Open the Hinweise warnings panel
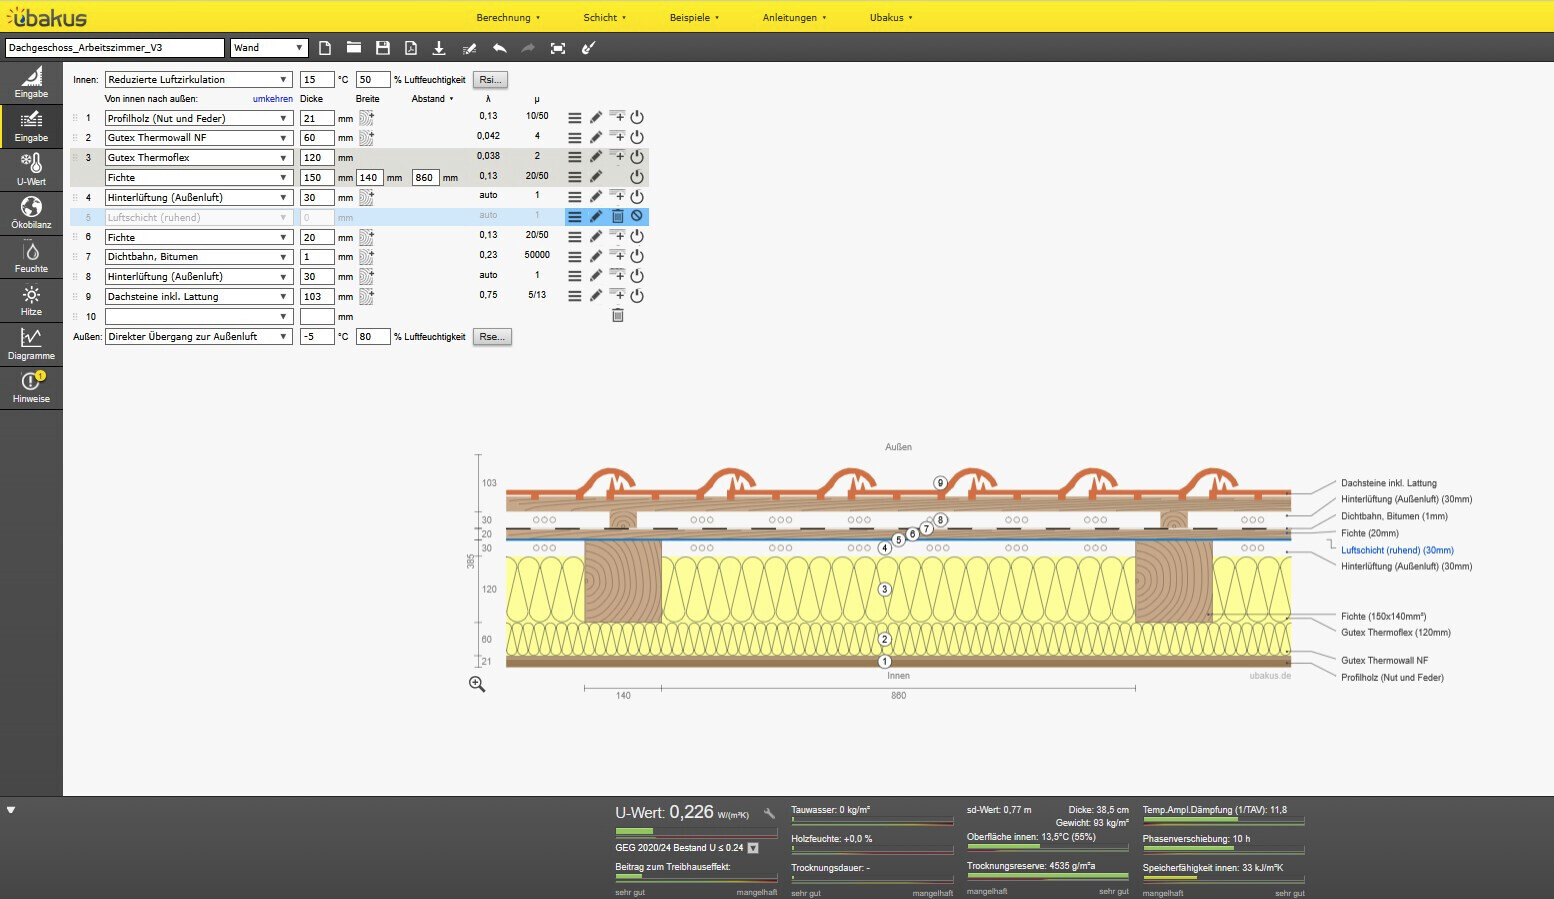 coord(31,387)
